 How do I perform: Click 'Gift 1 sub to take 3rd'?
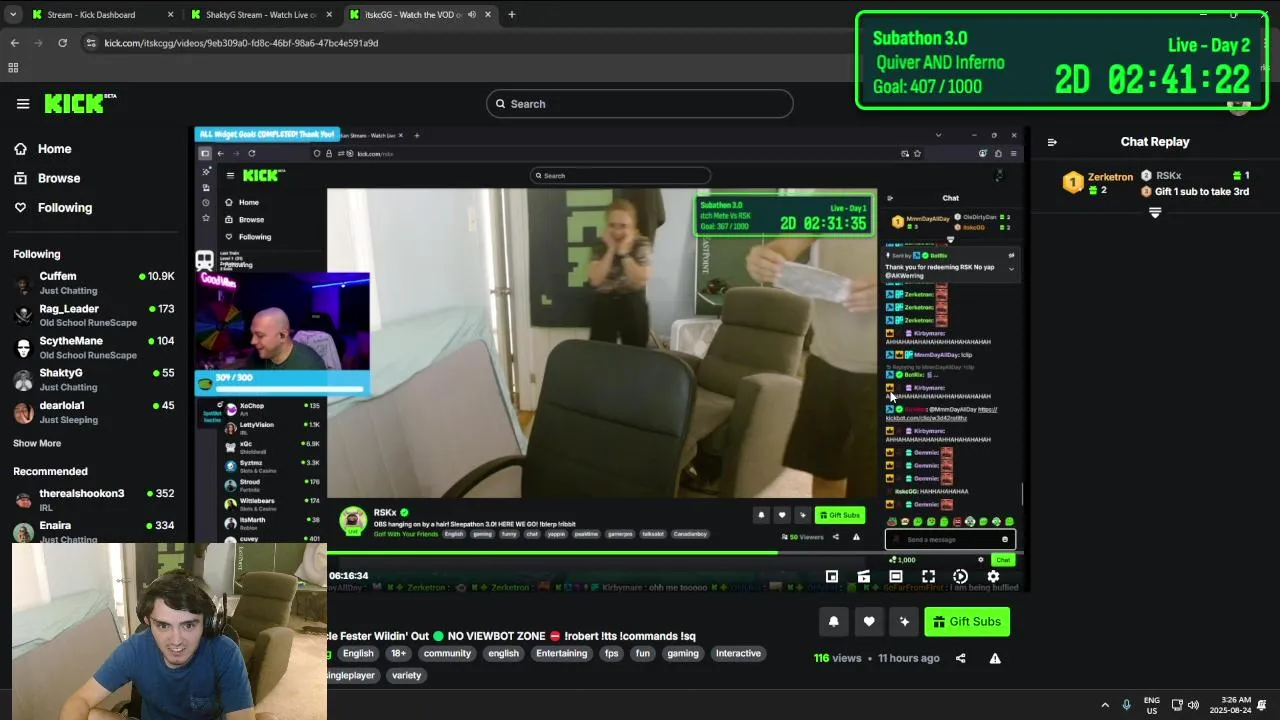(1202, 192)
